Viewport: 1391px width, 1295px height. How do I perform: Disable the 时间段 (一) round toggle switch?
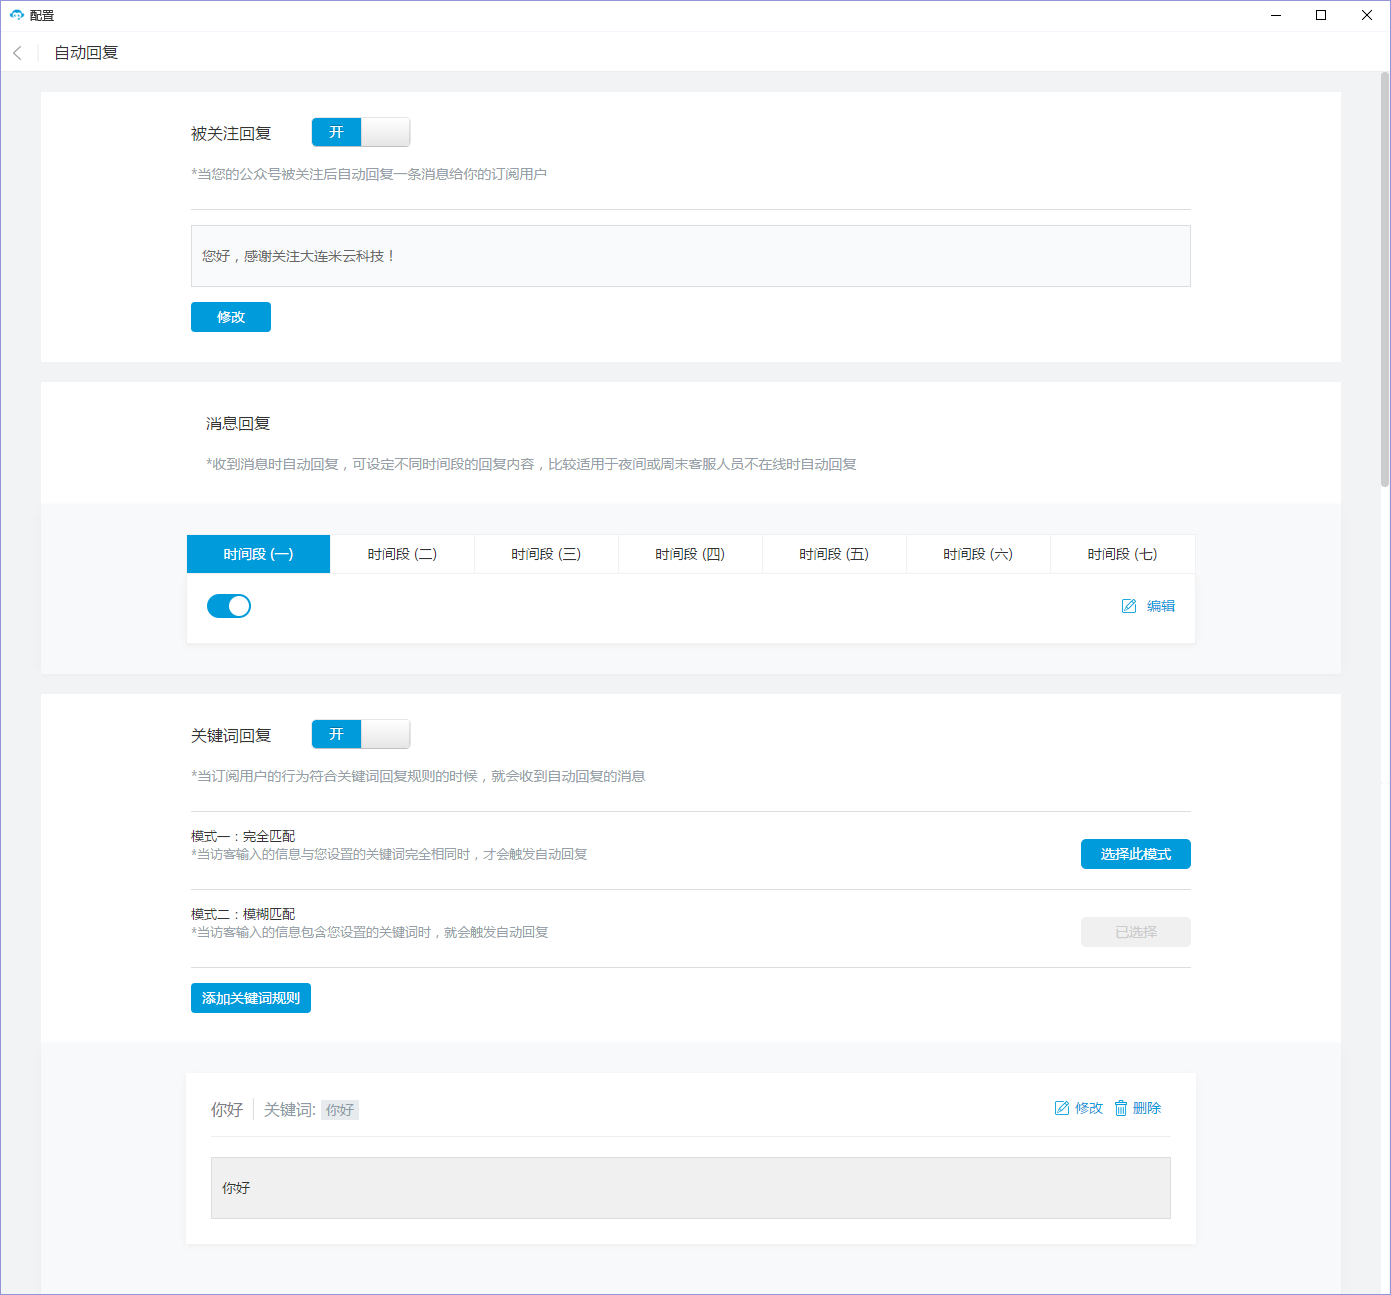point(229,606)
